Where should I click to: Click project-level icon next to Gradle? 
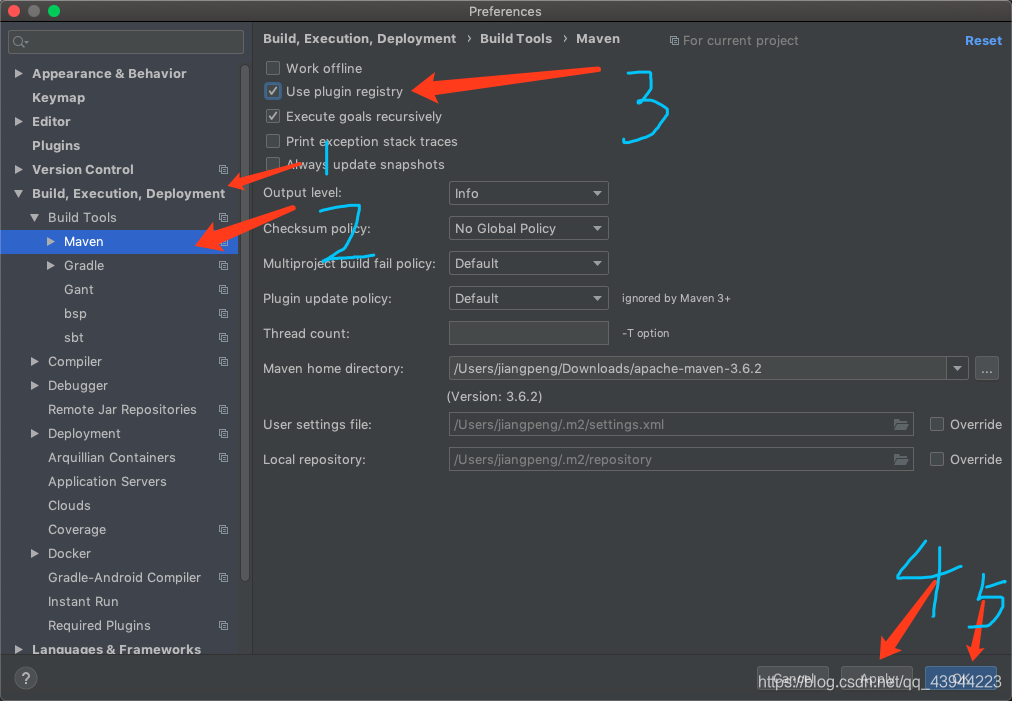click(223, 265)
